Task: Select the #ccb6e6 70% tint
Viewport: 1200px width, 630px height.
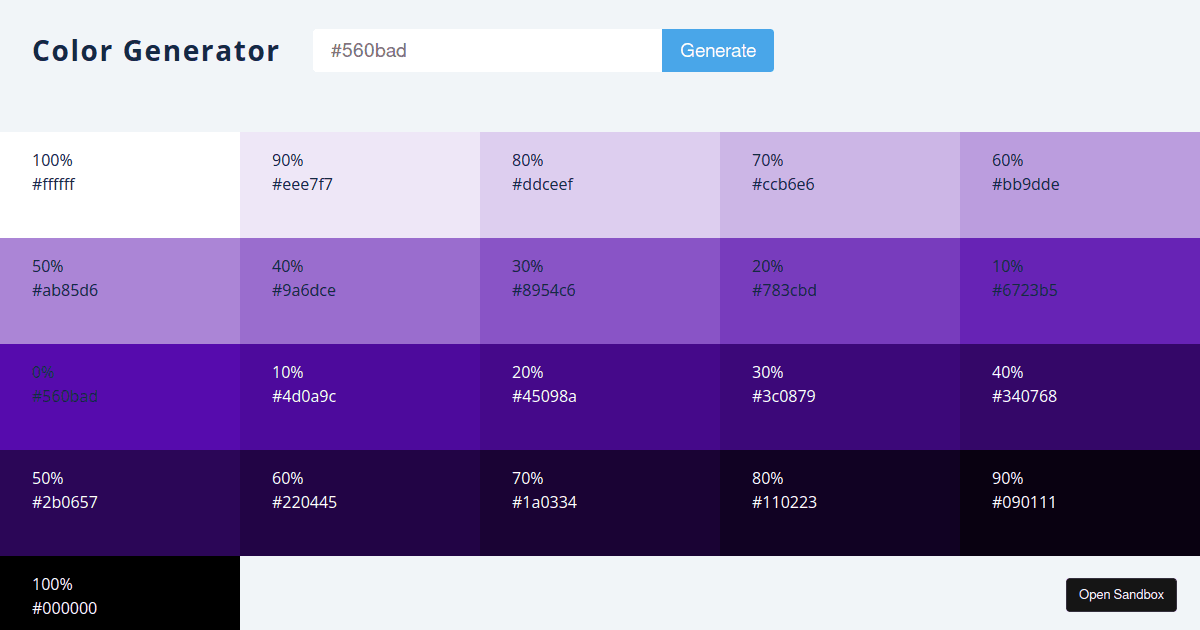Action: point(840,184)
